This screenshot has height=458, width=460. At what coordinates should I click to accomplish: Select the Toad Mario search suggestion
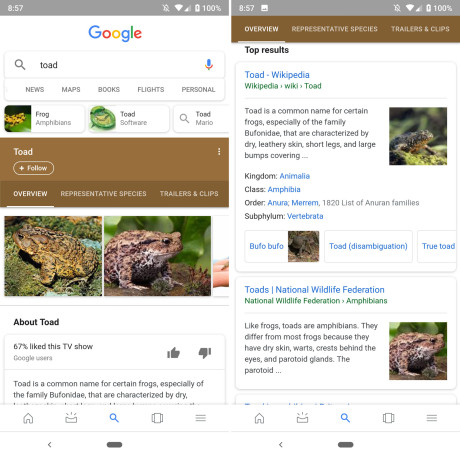tap(201, 118)
